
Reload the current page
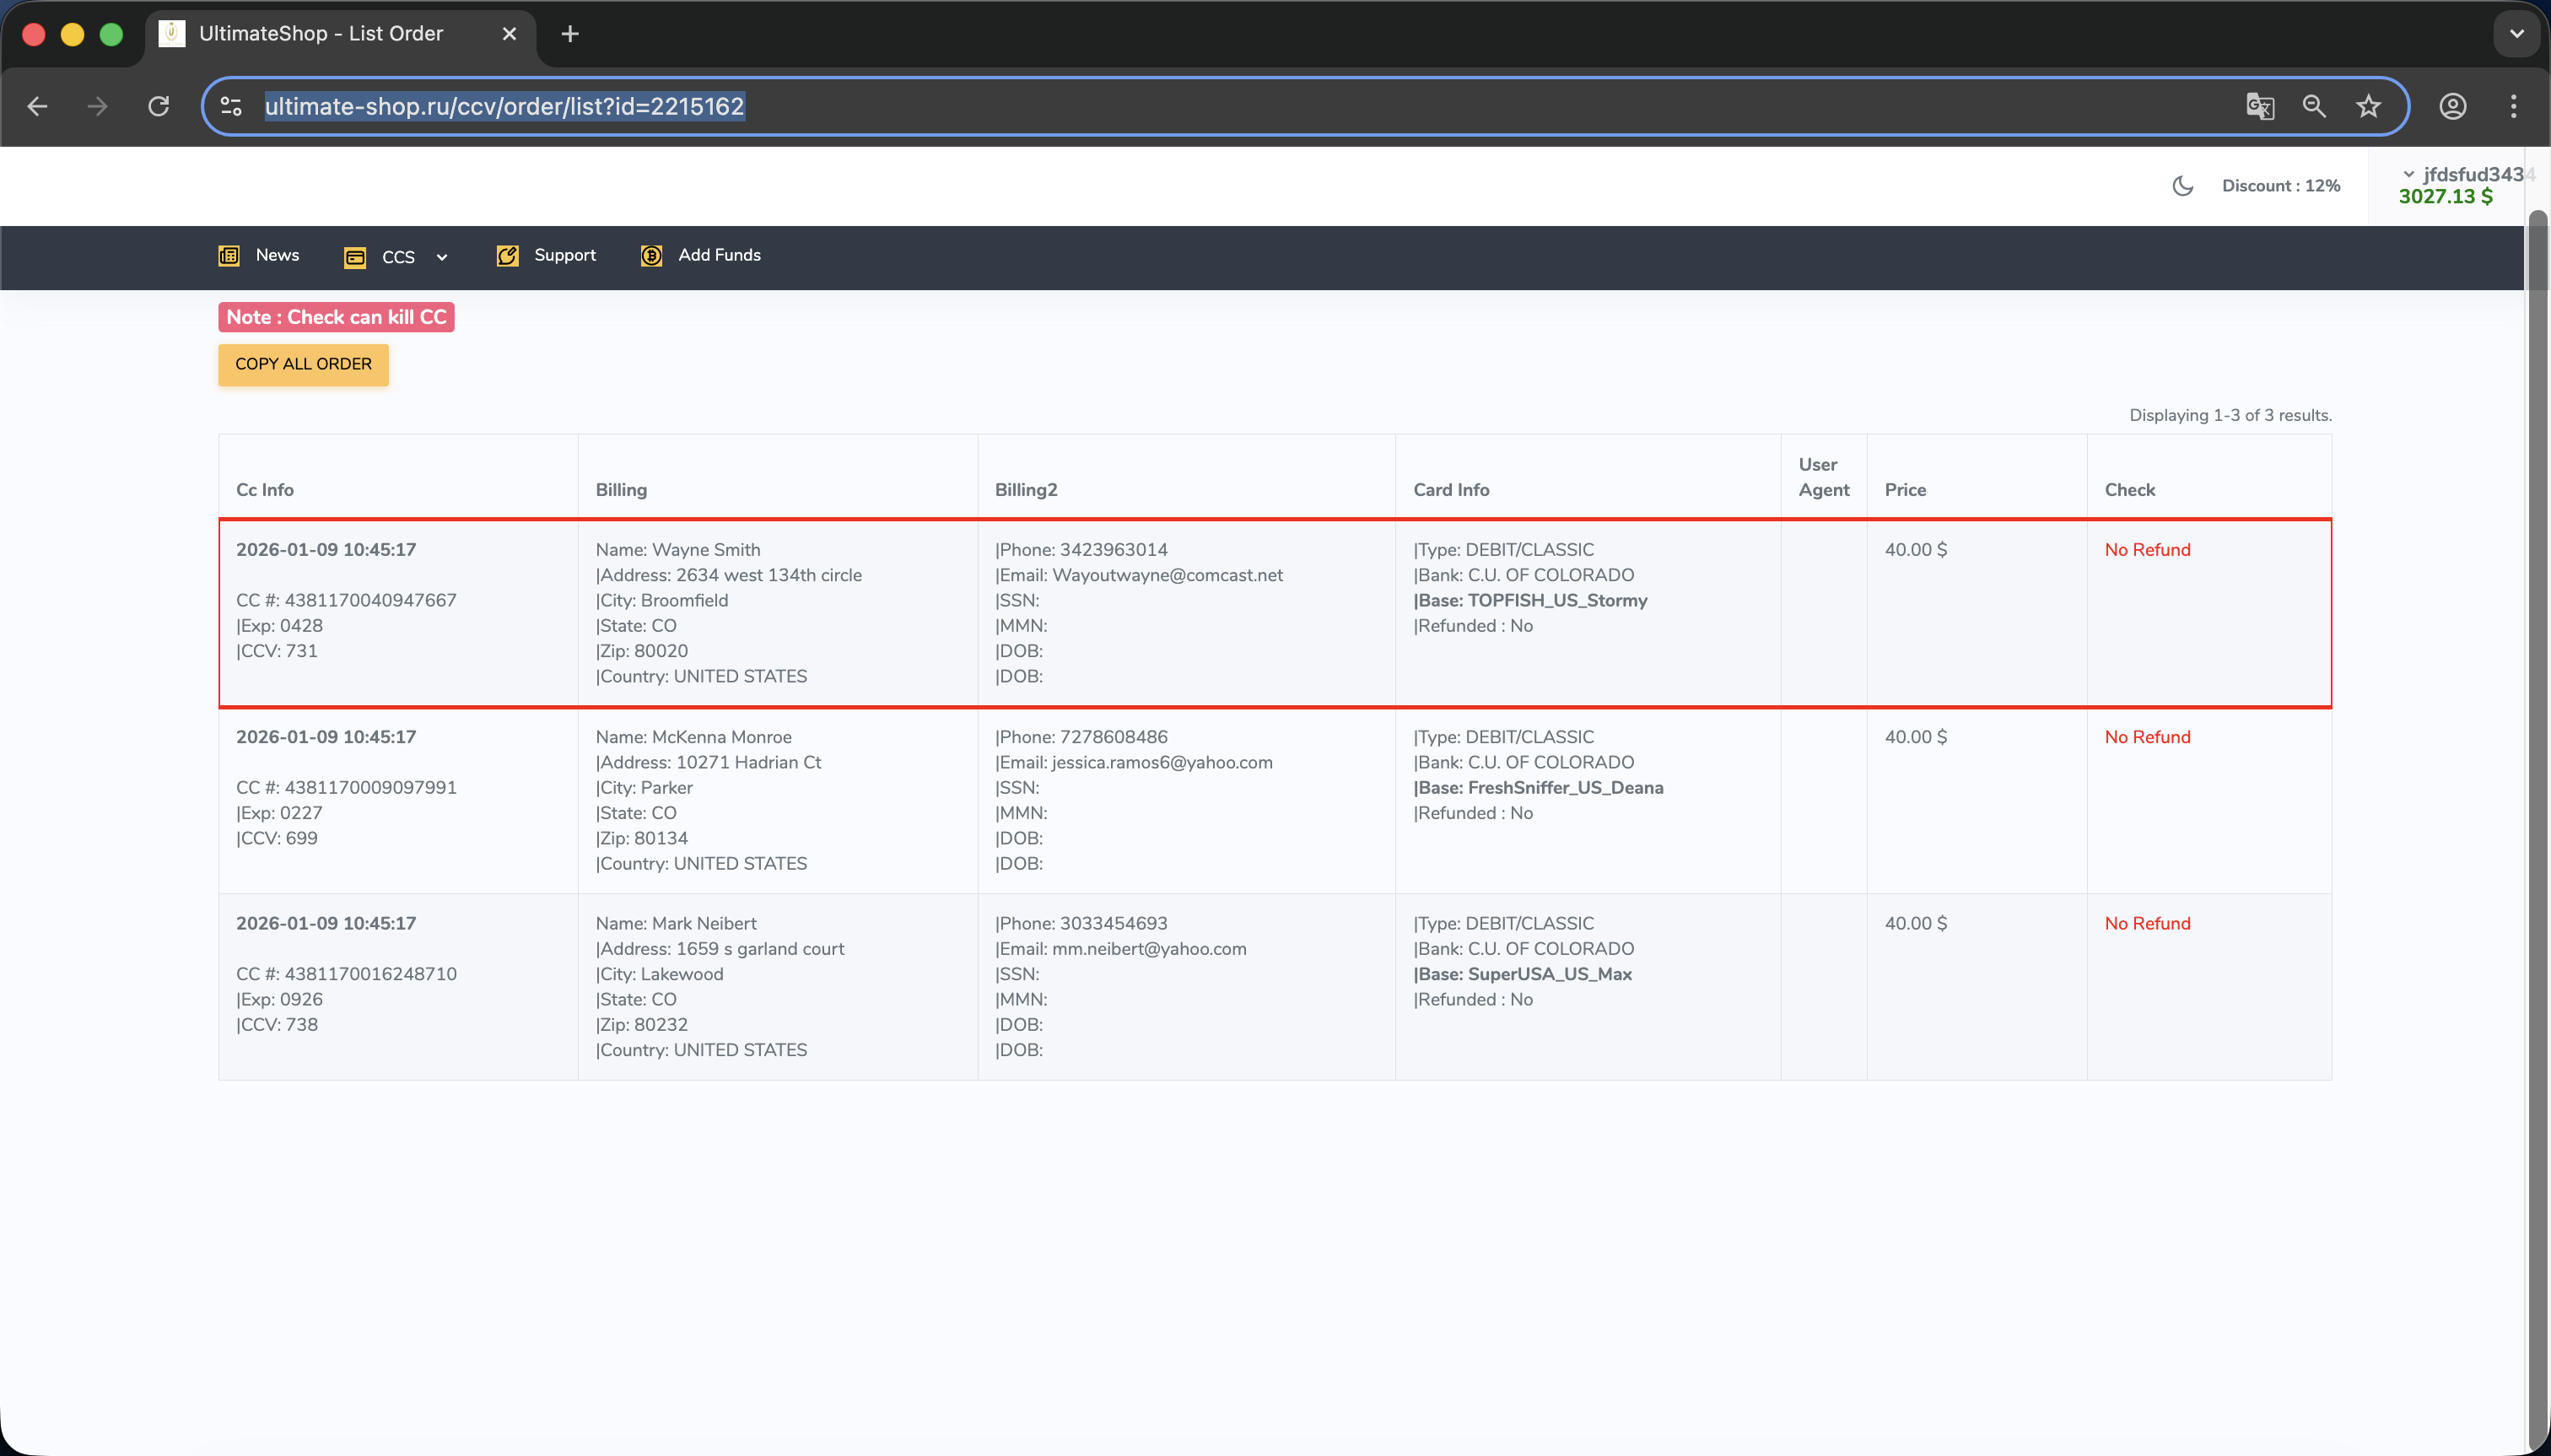tap(158, 106)
